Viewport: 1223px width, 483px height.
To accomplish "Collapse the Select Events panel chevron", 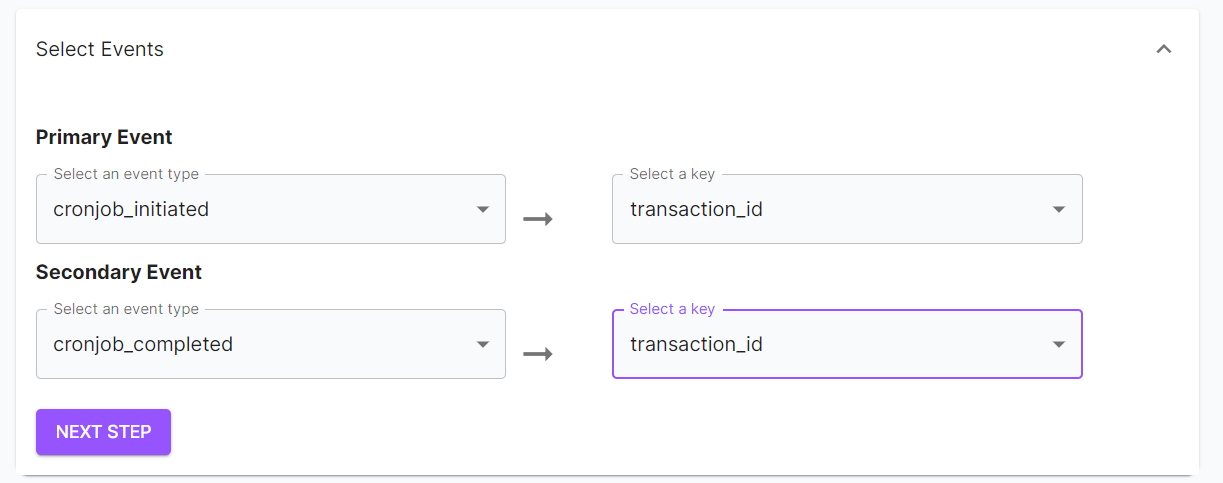I will (1163, 49).
